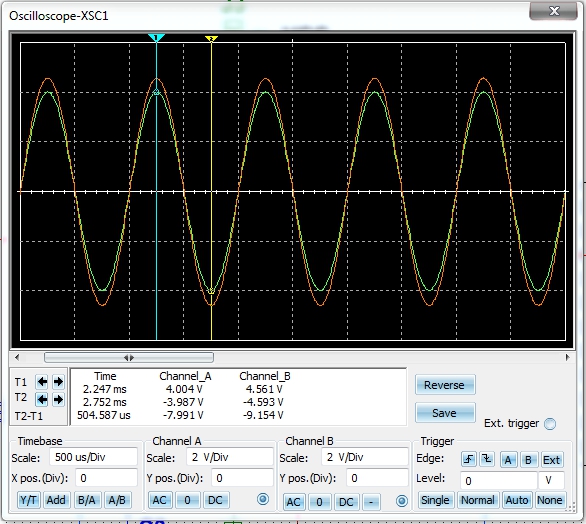Click scrollbar right arrow under display
Screen dimensions: 586x524
click(x=567, y=357)
